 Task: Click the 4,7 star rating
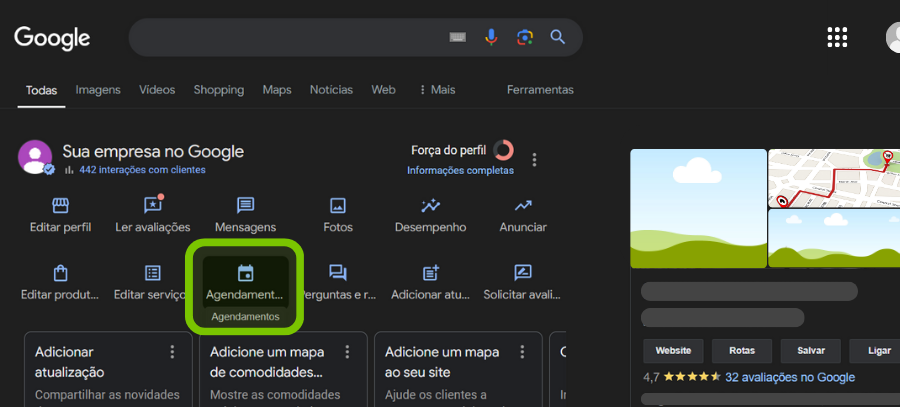(682, 378)
